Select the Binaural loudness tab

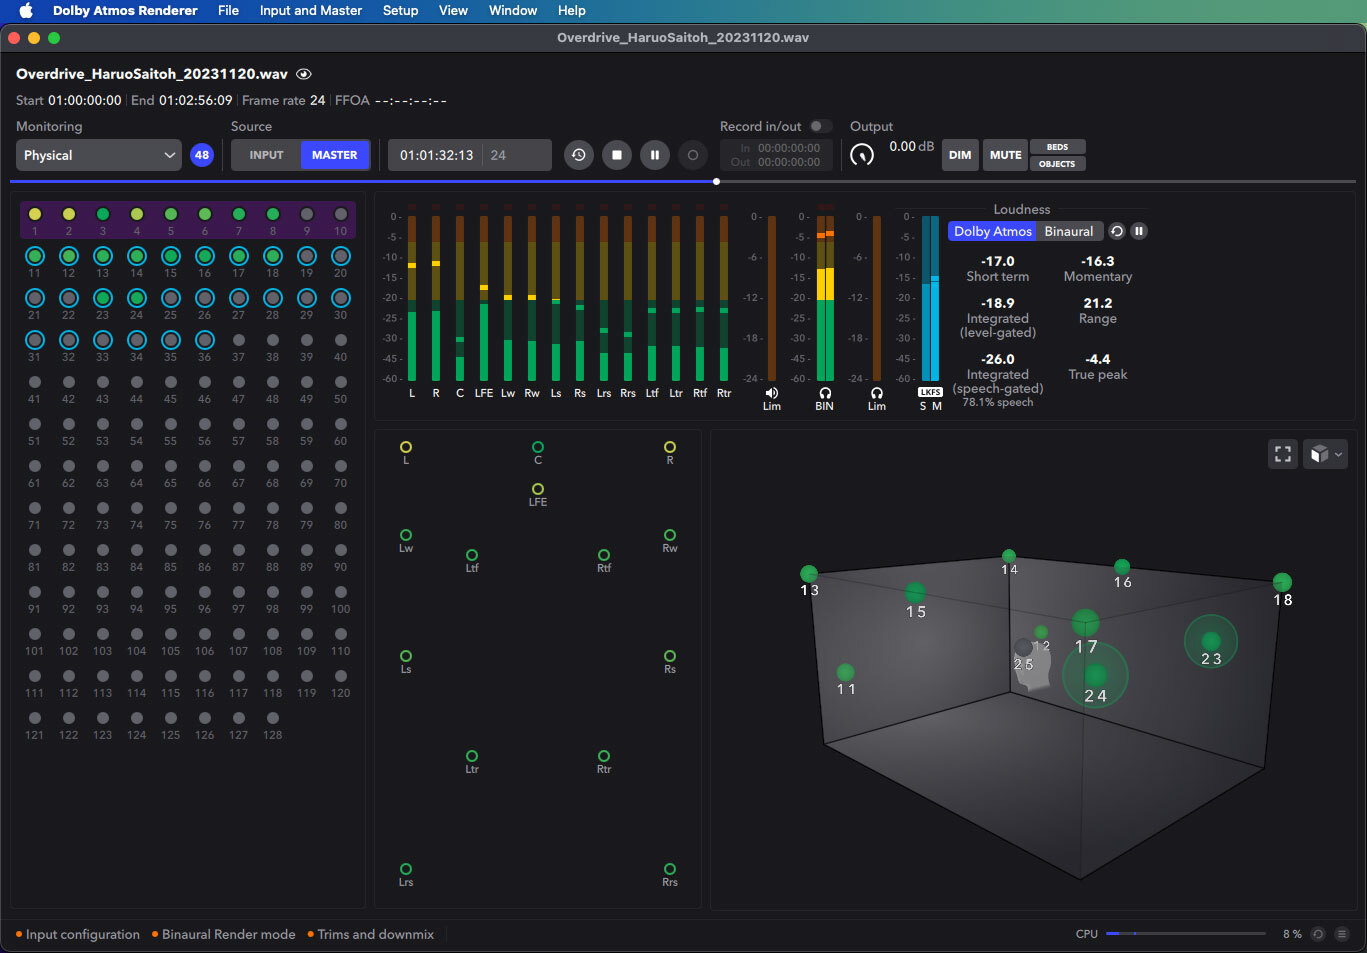tap(1069, 231)
